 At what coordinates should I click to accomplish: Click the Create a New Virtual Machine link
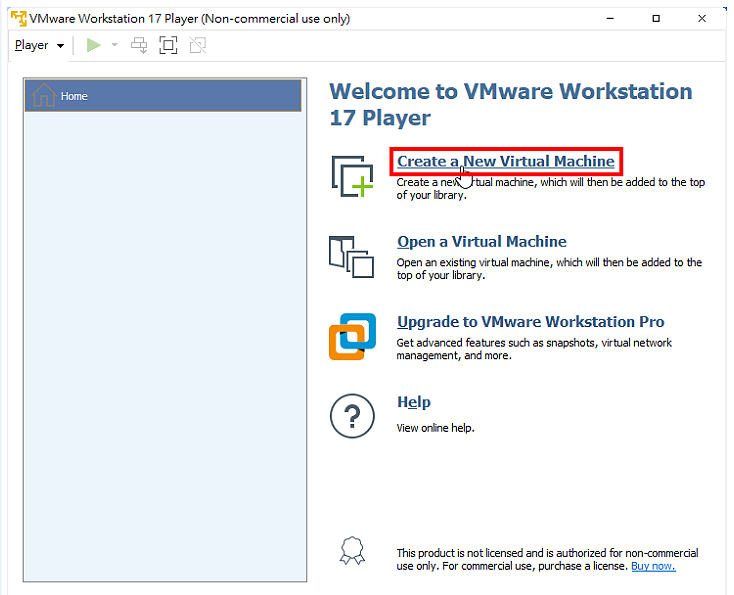coord(506,162)
